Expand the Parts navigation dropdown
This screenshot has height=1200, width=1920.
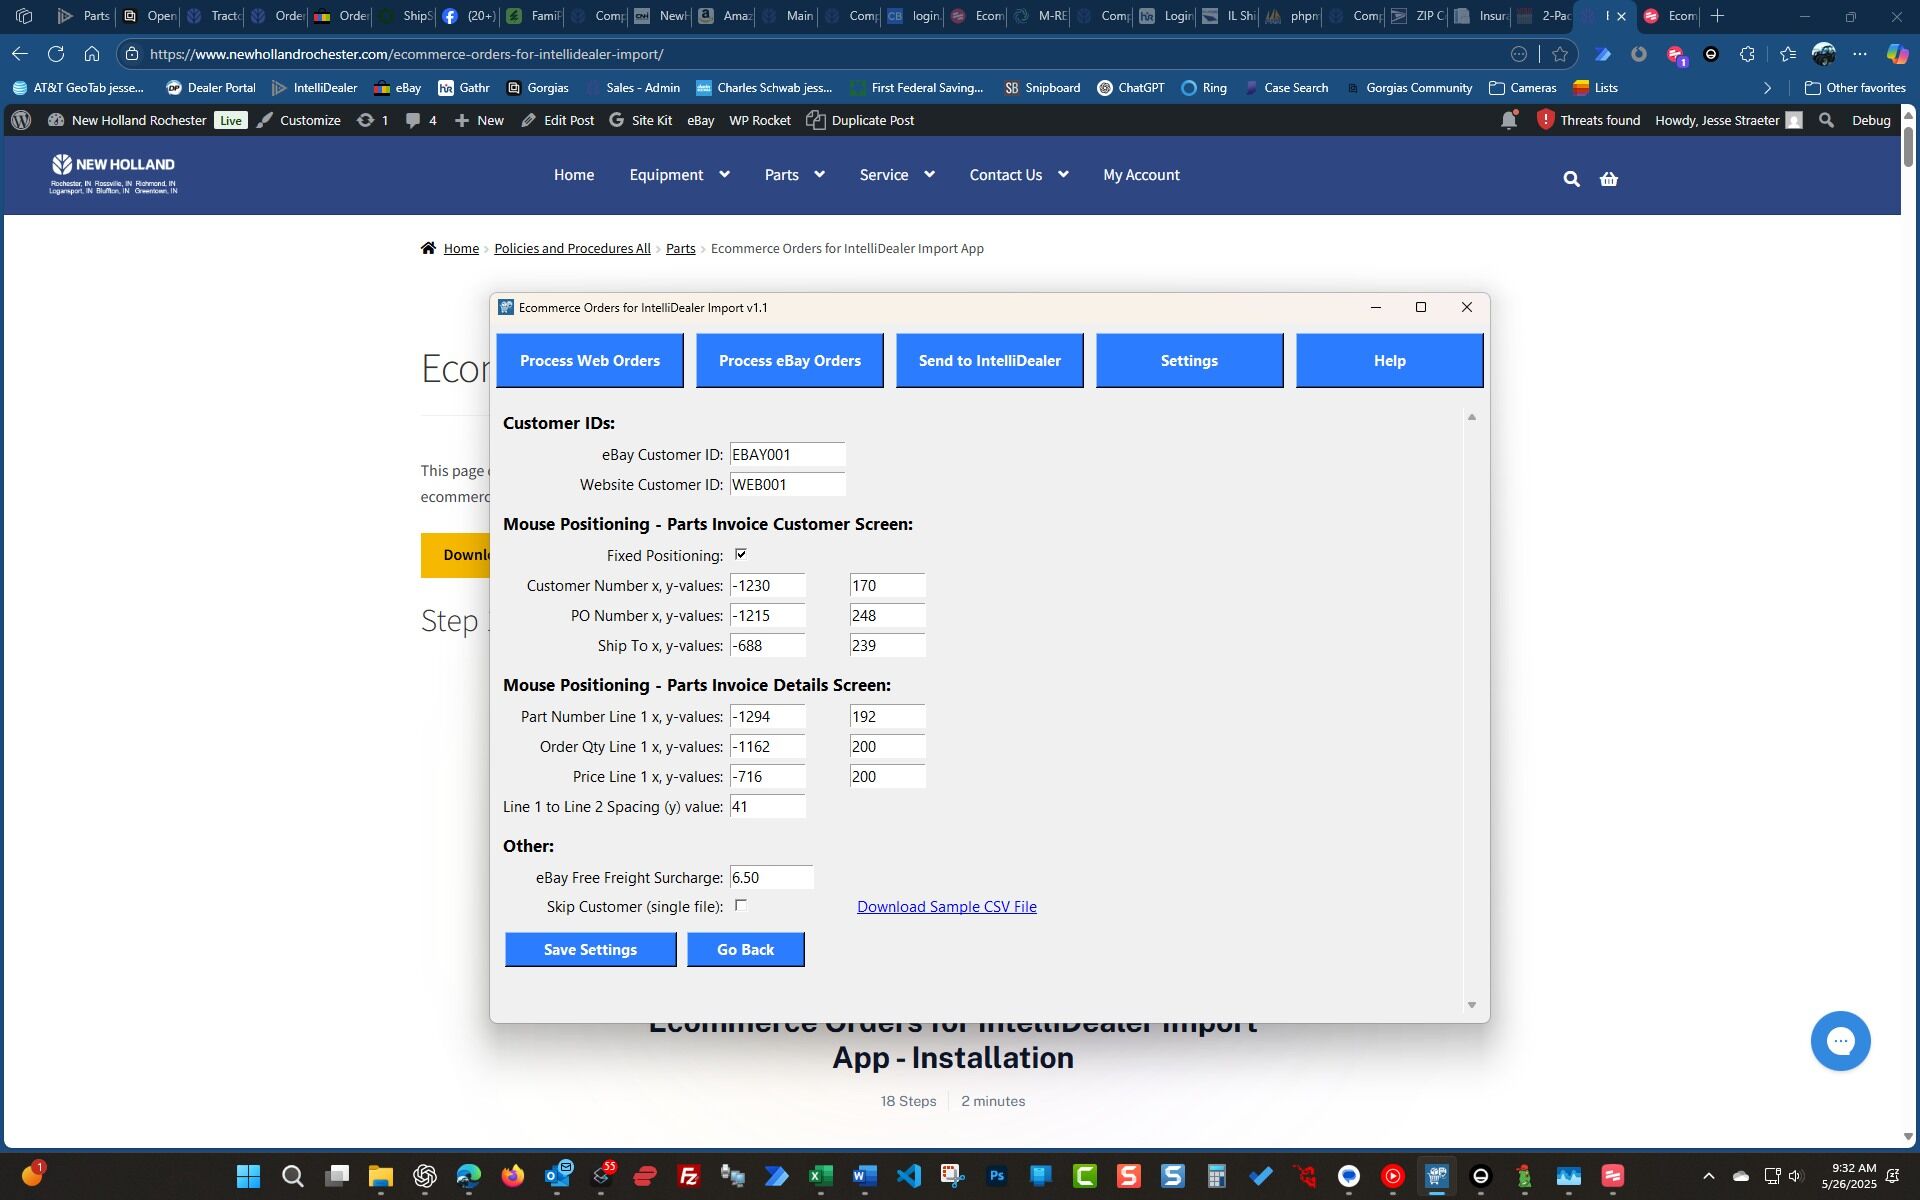819,175
